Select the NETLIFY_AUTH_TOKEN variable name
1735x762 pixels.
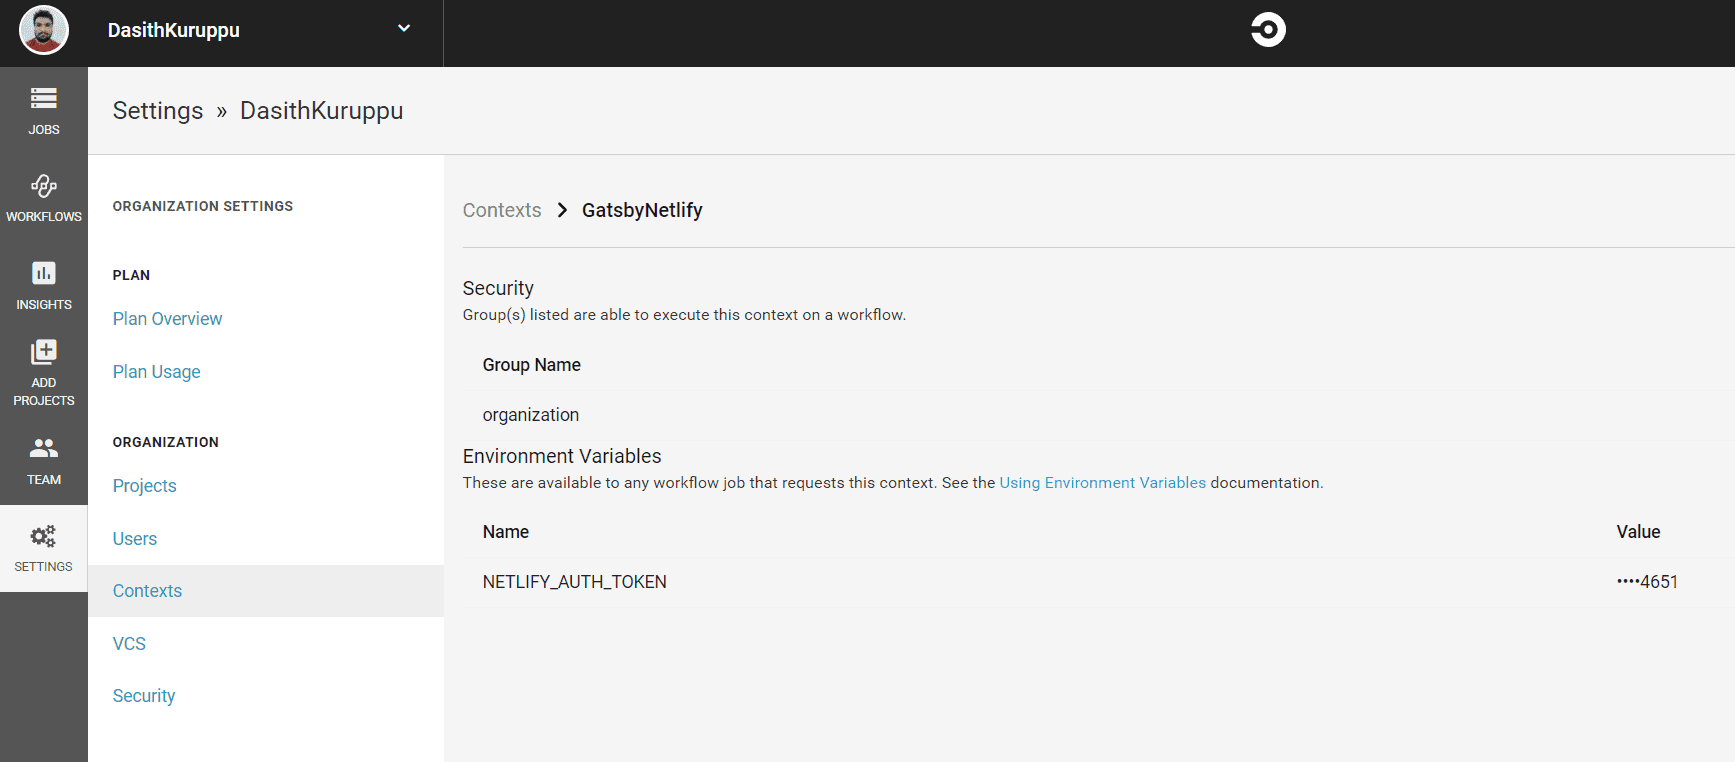(x=574, y=582)
